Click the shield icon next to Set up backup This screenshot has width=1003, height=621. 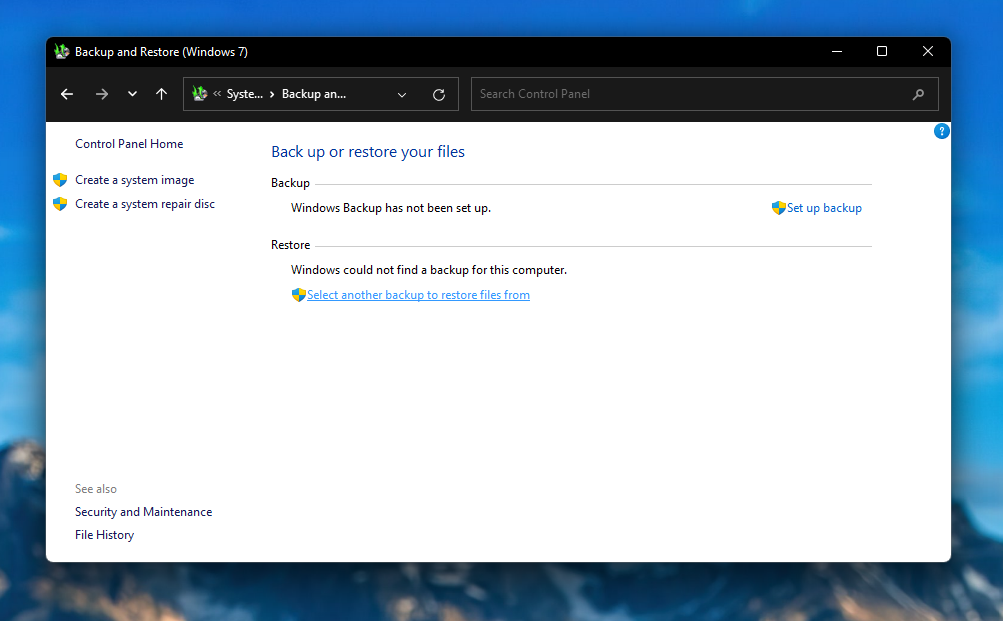(778, 208)
